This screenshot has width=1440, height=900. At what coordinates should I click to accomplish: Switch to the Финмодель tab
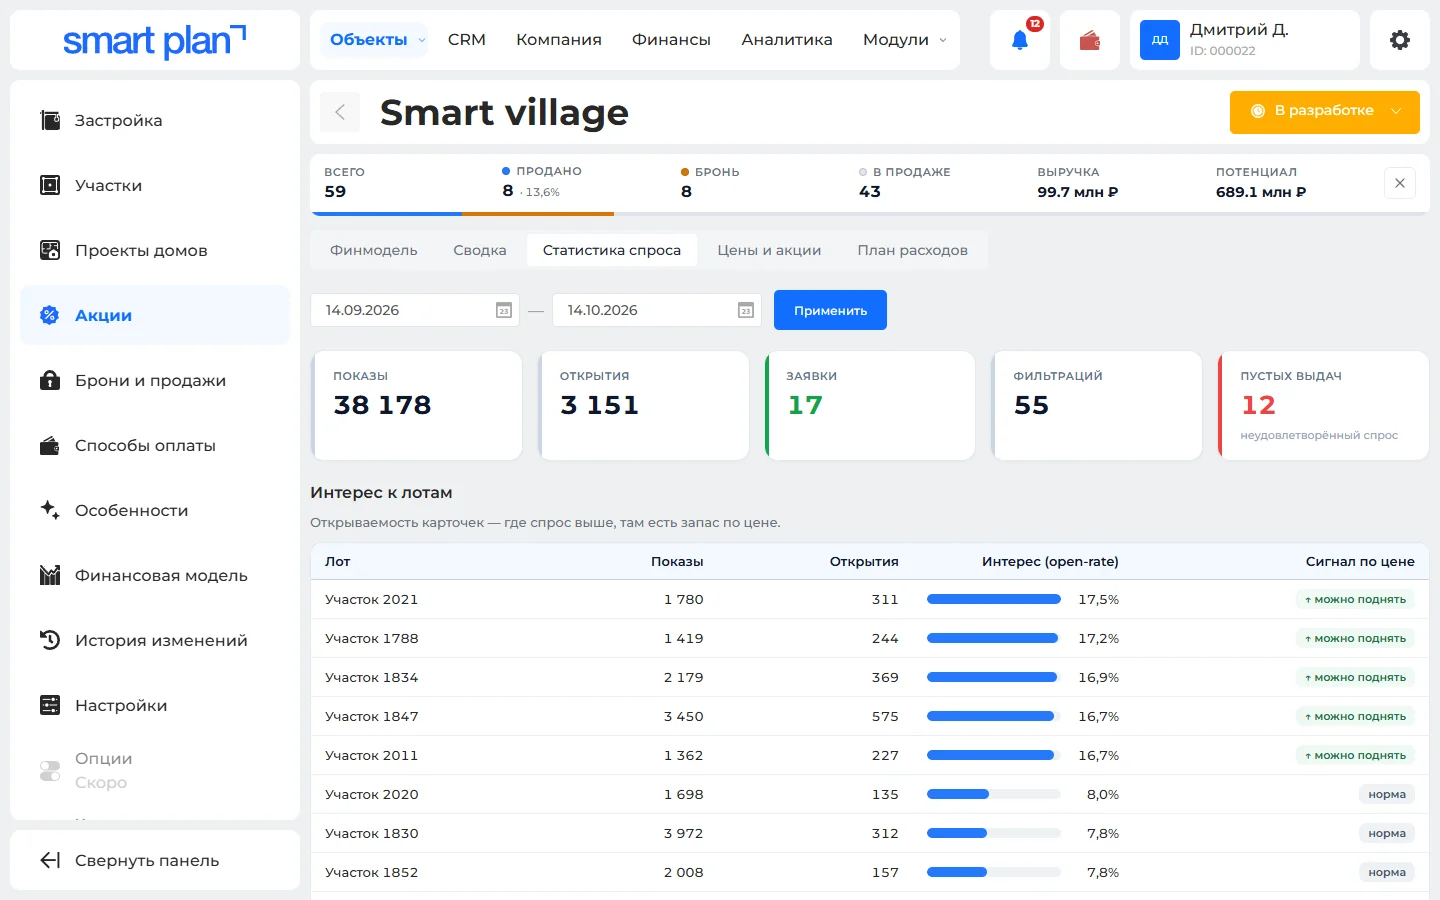click(x=374, y=250)
